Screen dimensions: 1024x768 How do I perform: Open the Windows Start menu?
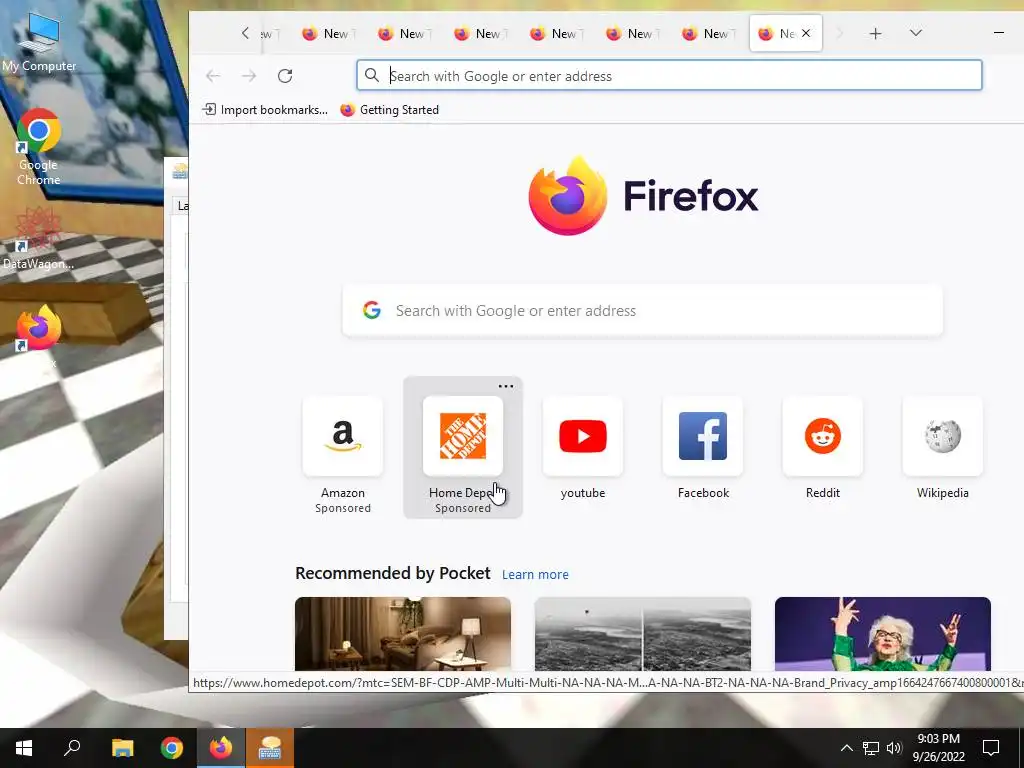24,748
